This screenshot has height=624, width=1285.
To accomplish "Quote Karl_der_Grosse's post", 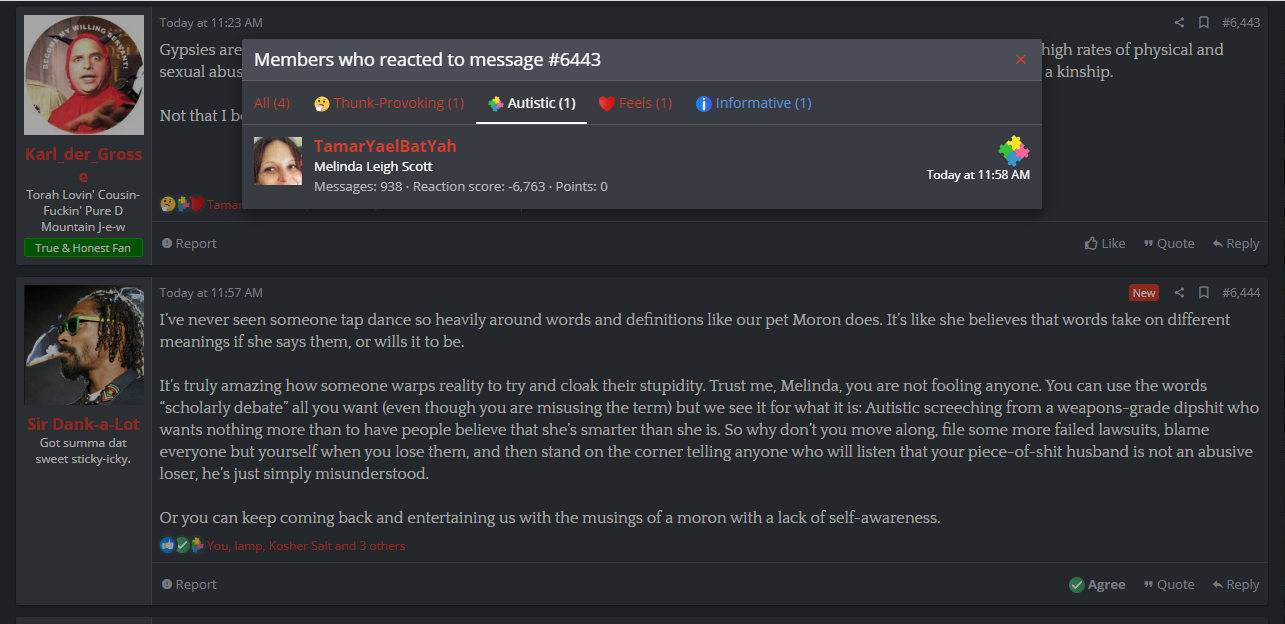I will (1169, 243).
